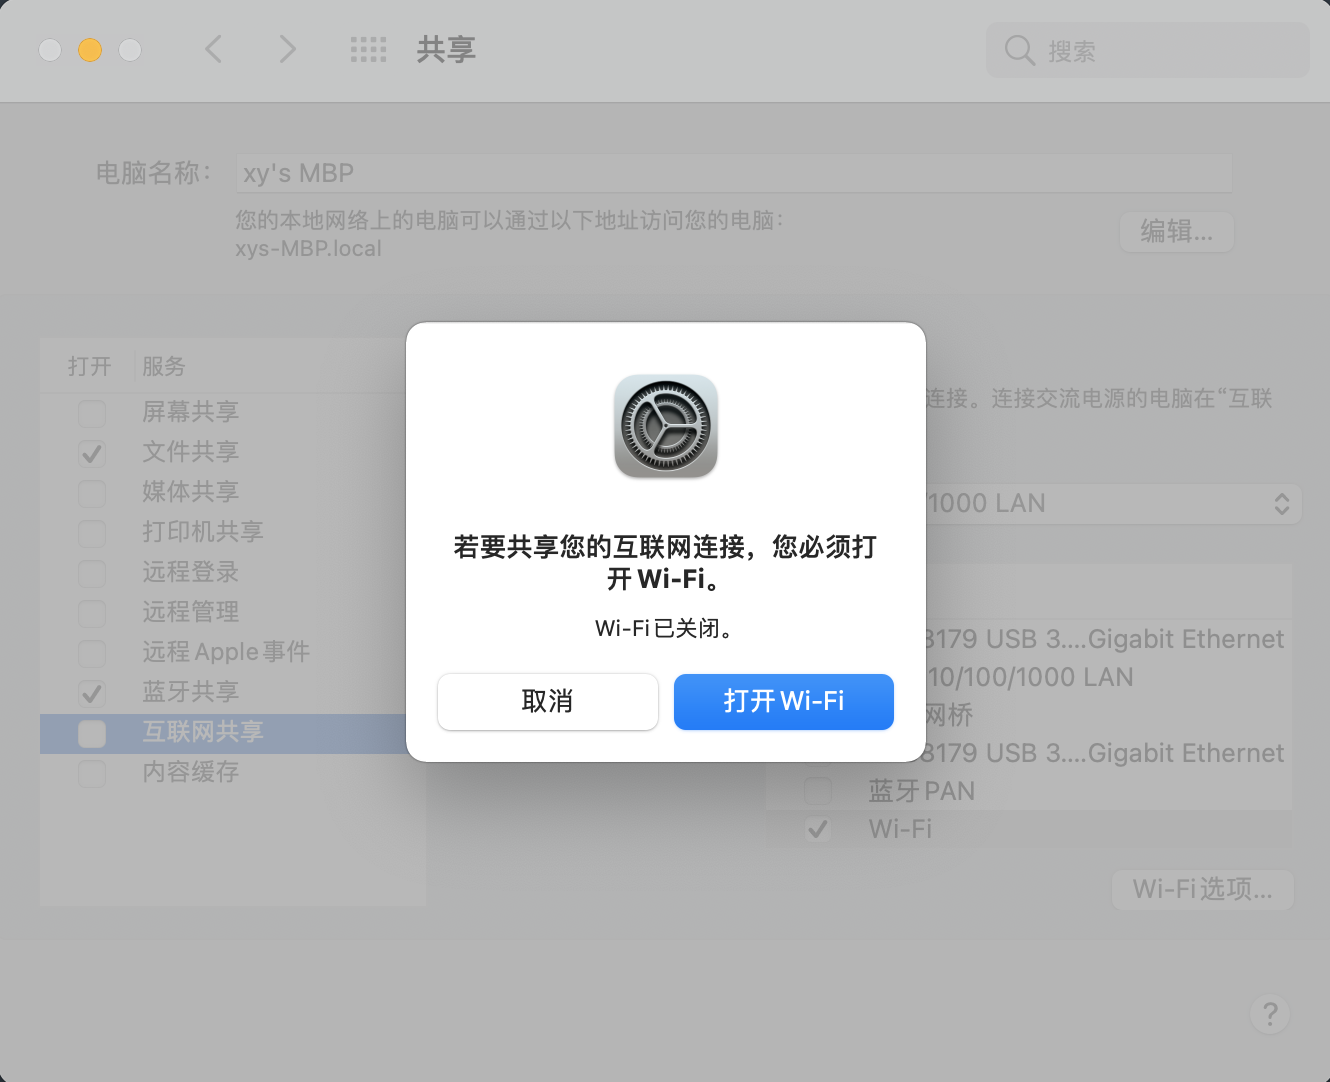Click the 电脑名称 text field

click(x=734, y=173)
